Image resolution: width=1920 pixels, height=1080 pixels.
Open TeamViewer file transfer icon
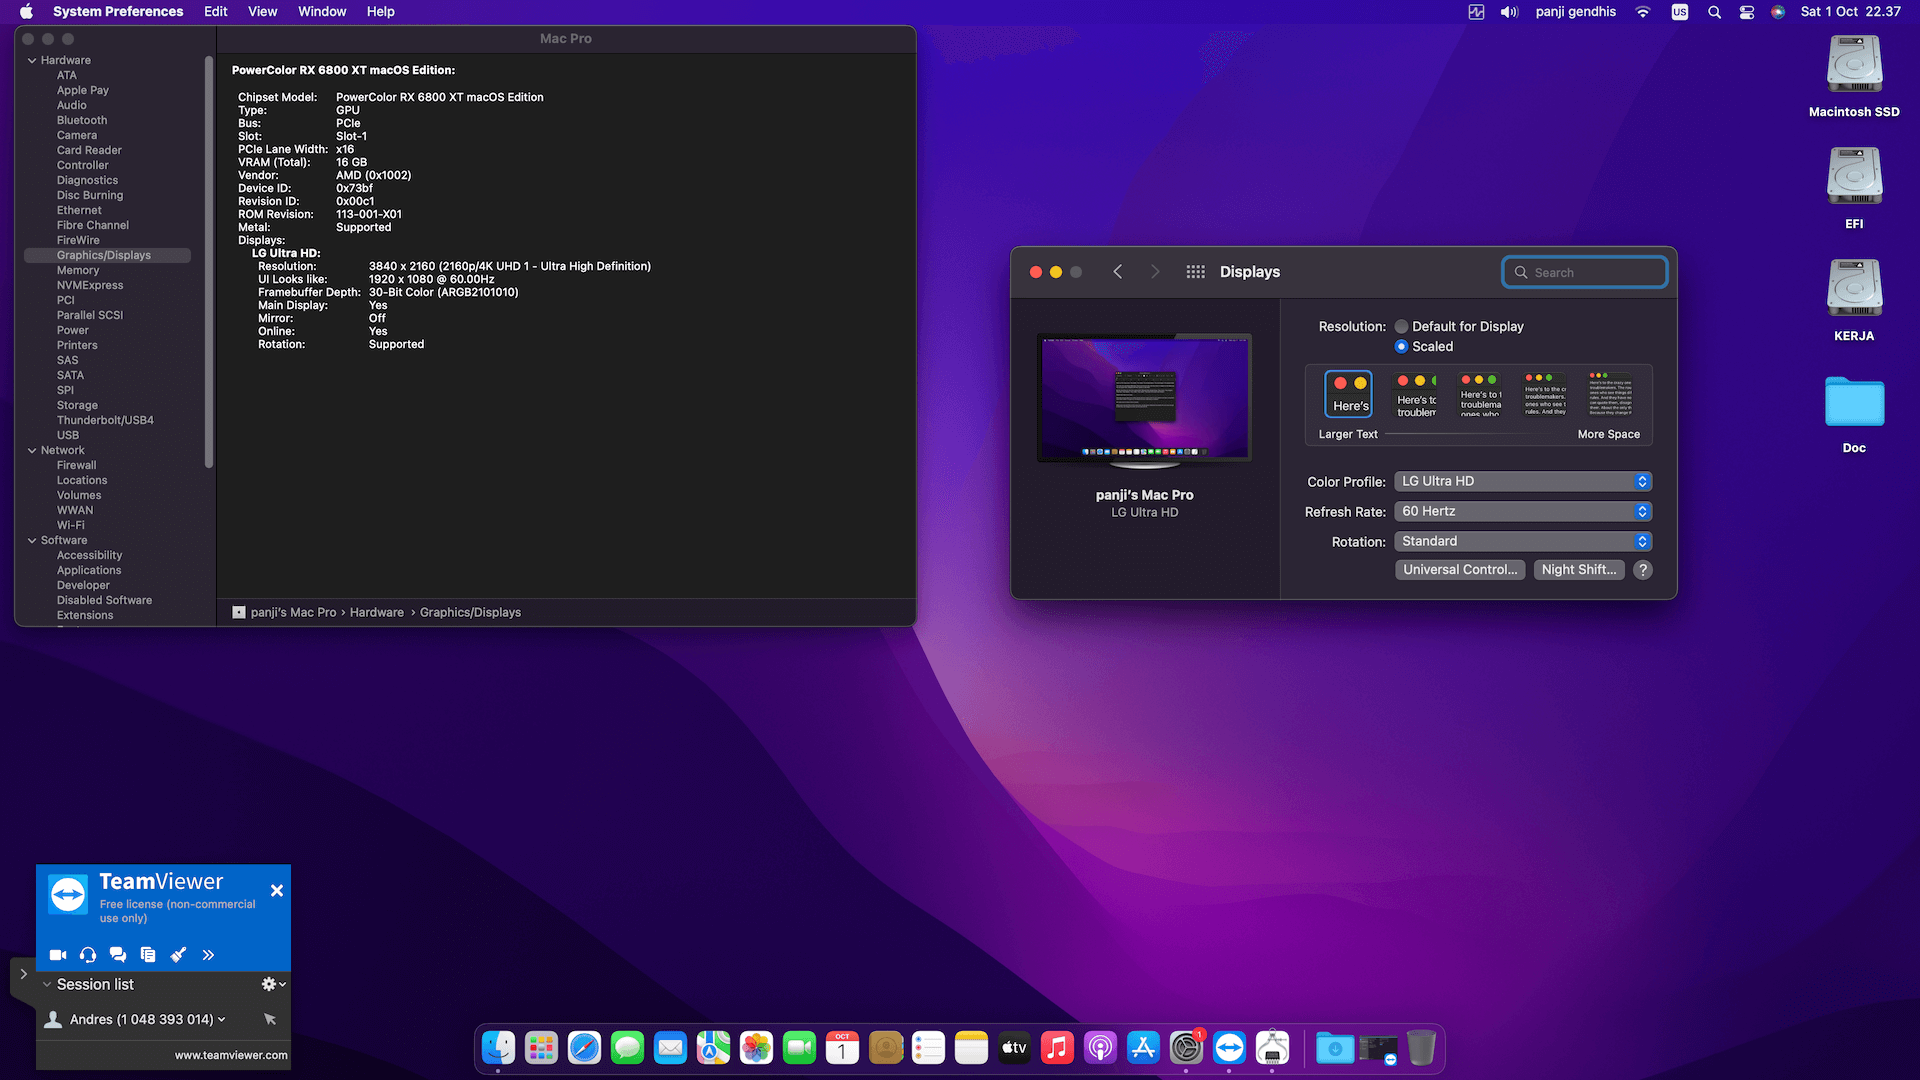tap(148, 955)
